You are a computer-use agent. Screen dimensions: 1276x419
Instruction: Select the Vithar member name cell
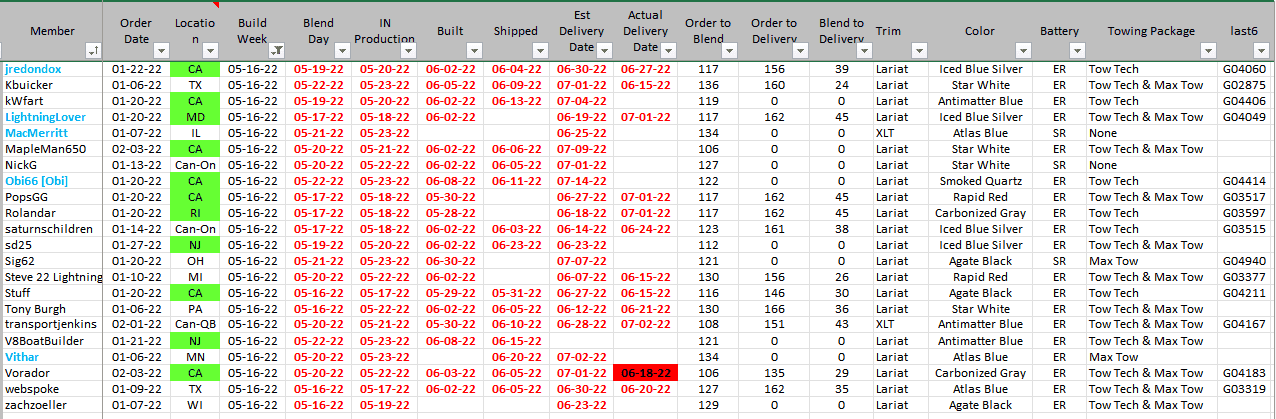(22, 357)
